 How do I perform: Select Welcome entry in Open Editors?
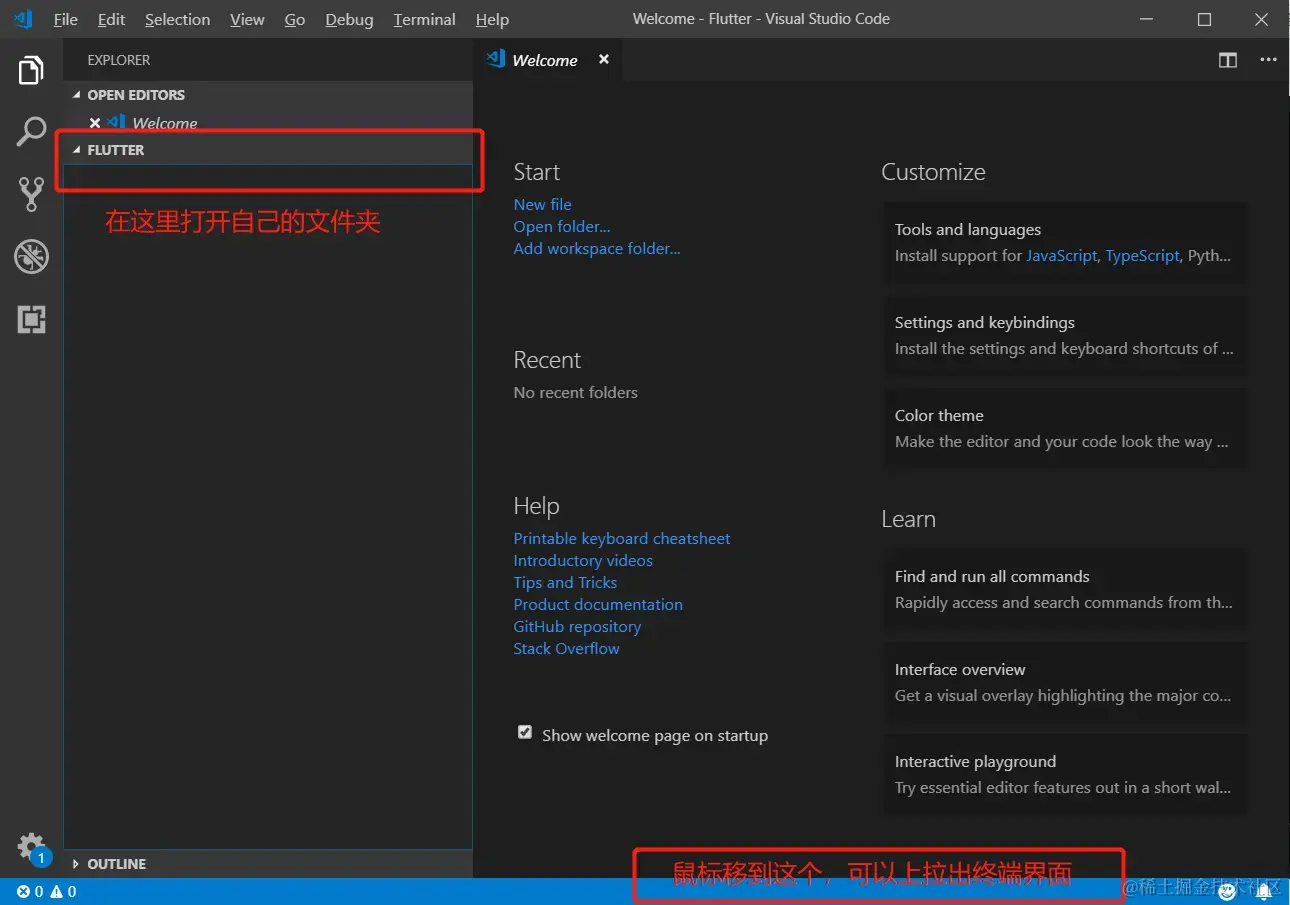[268, 123]
